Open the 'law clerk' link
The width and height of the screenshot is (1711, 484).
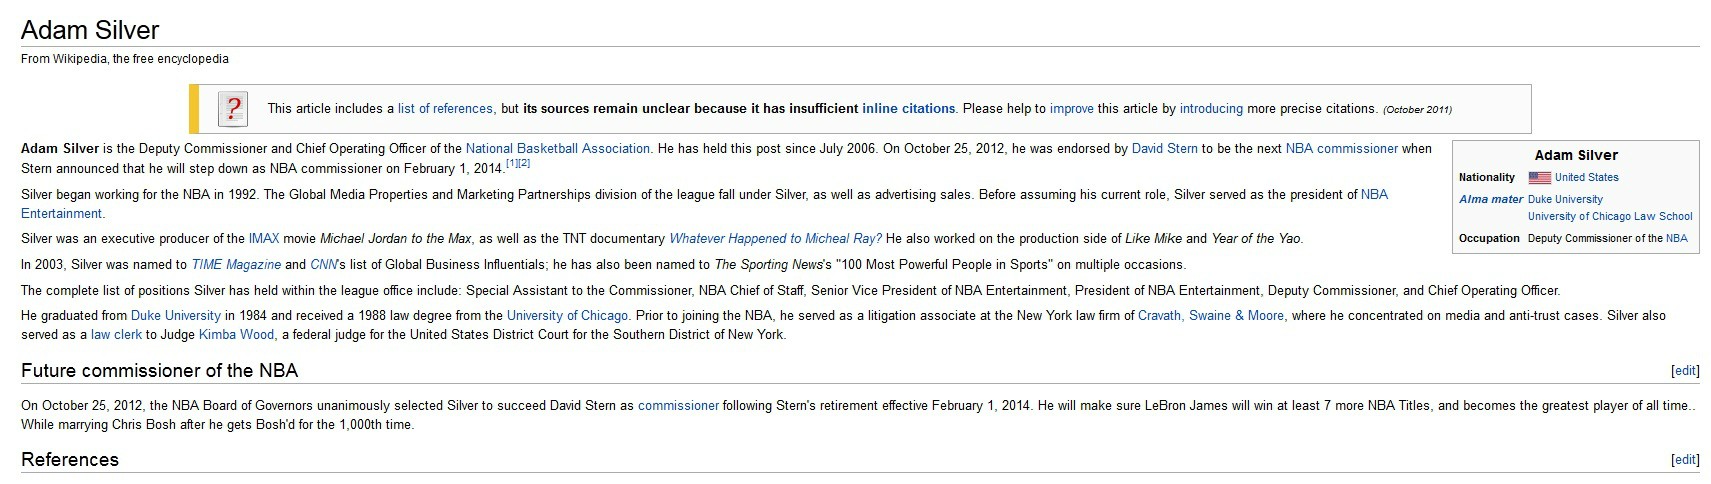click(117, 335)
